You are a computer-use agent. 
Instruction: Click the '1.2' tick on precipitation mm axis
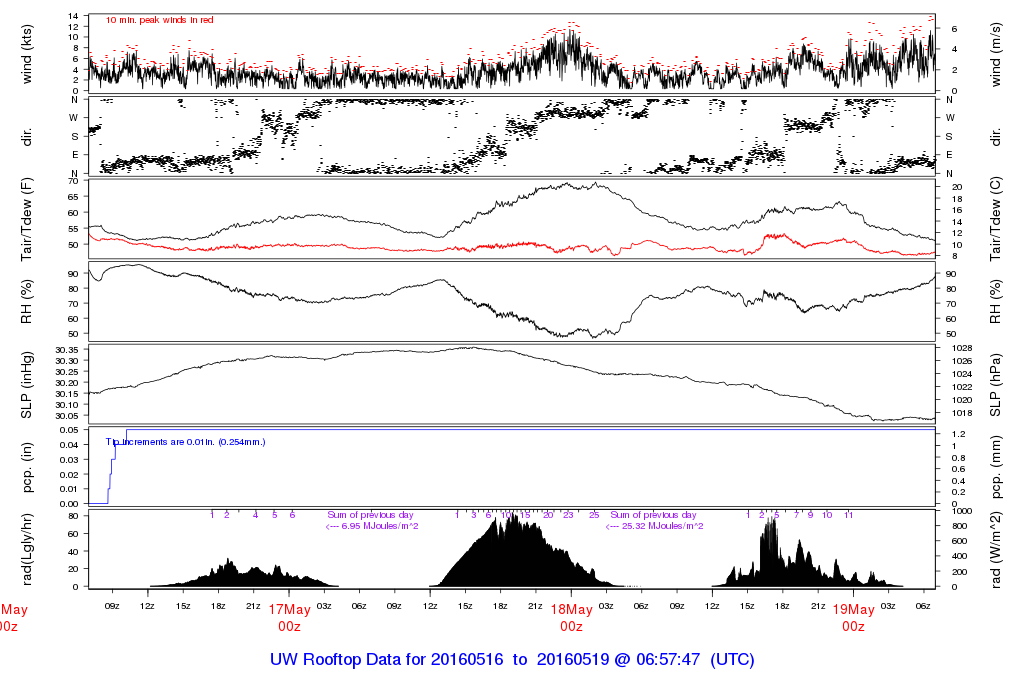(959, 434)
